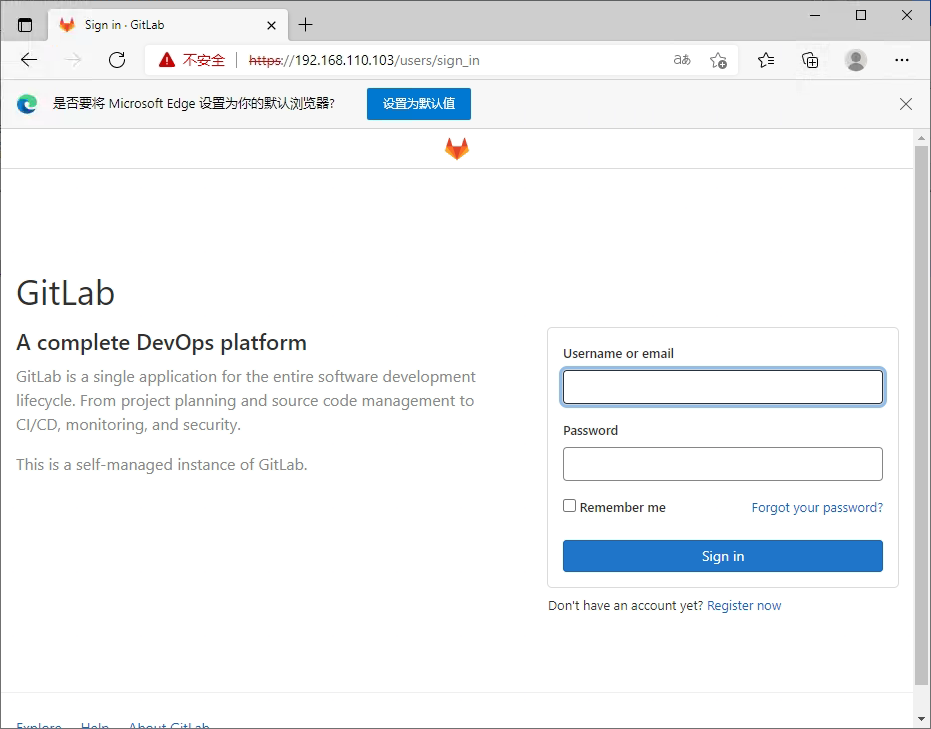Click the 设置为默认值 button
Viewport: 931px width, 729px height.
419,104
